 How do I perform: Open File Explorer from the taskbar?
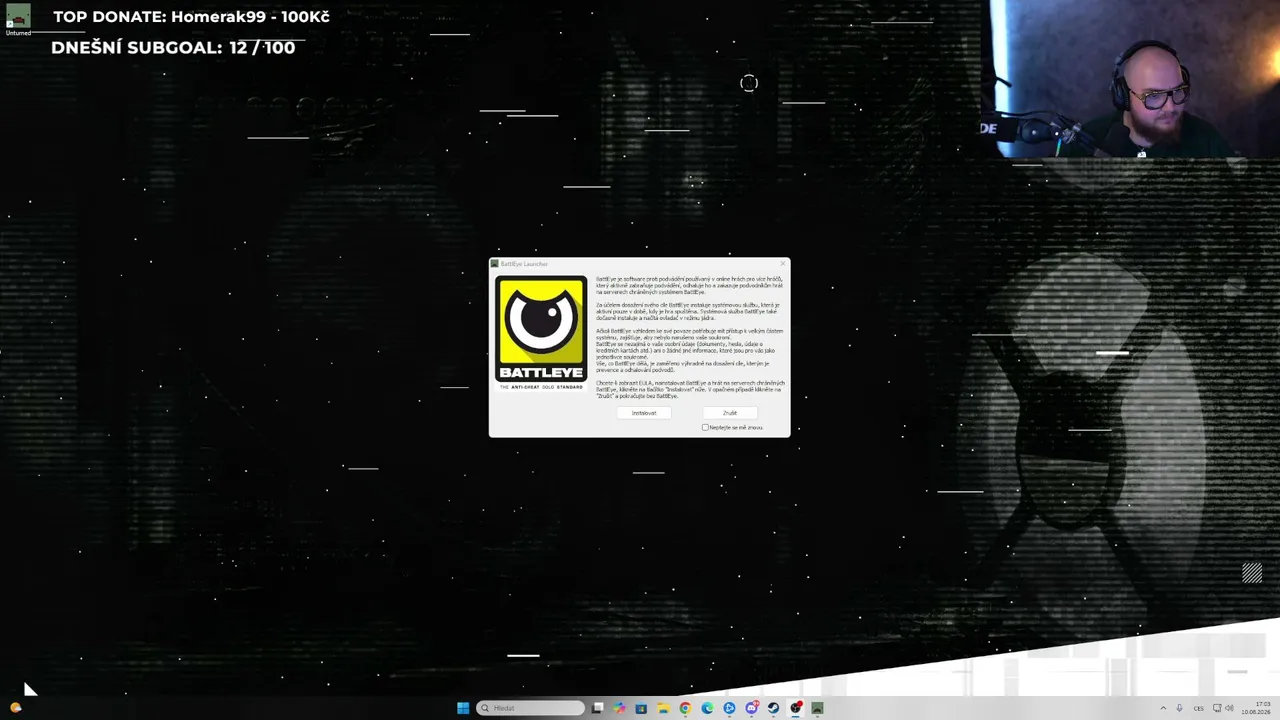663,708
